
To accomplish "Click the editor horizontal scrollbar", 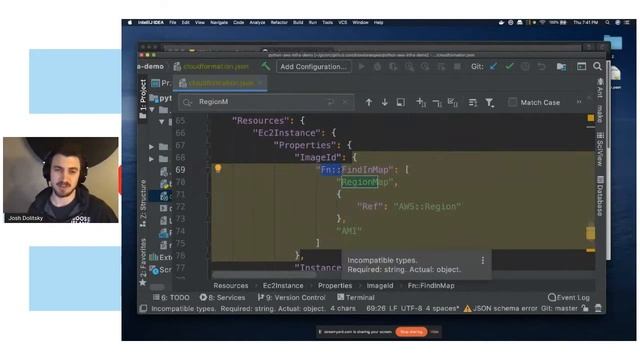I will point(264,275).
